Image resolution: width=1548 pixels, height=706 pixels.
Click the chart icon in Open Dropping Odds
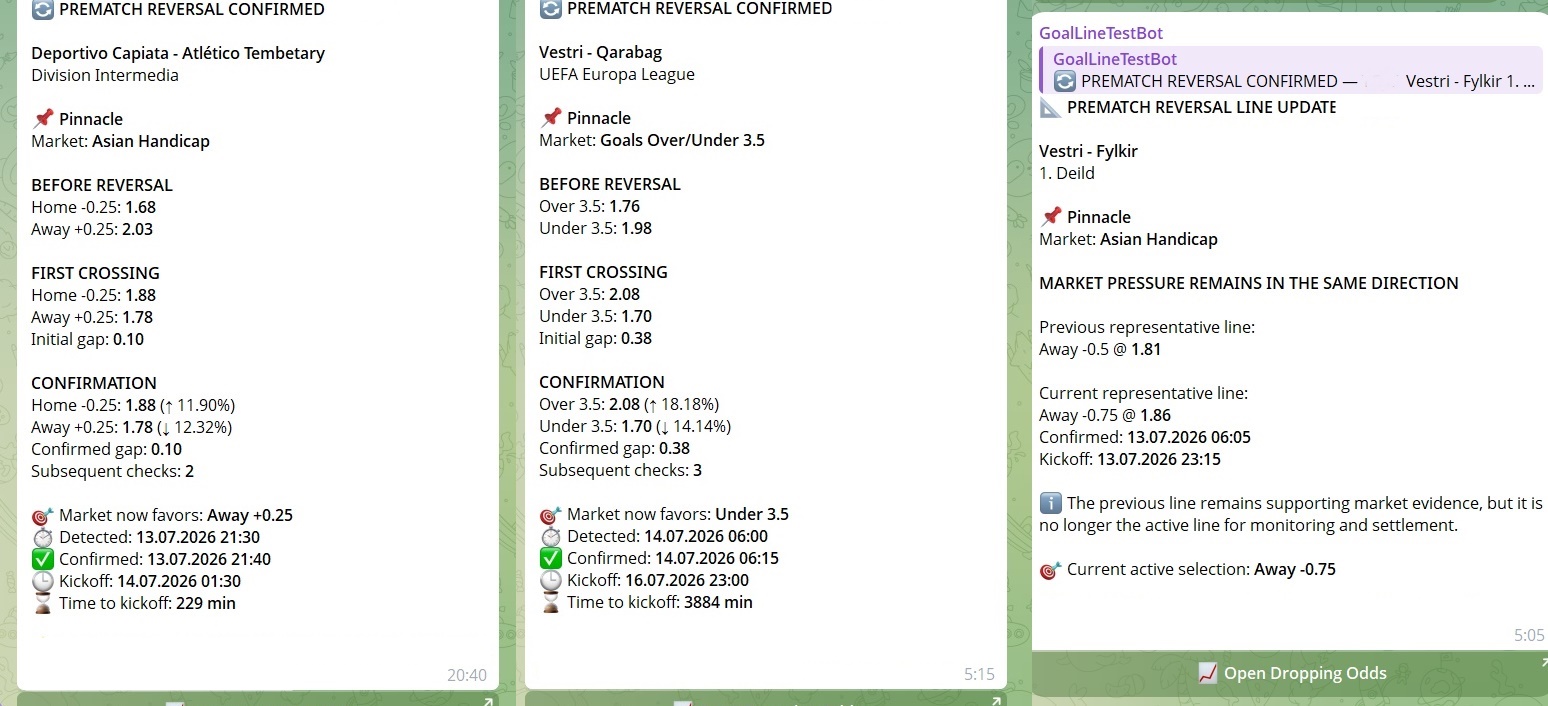(x=1207, y=673)
